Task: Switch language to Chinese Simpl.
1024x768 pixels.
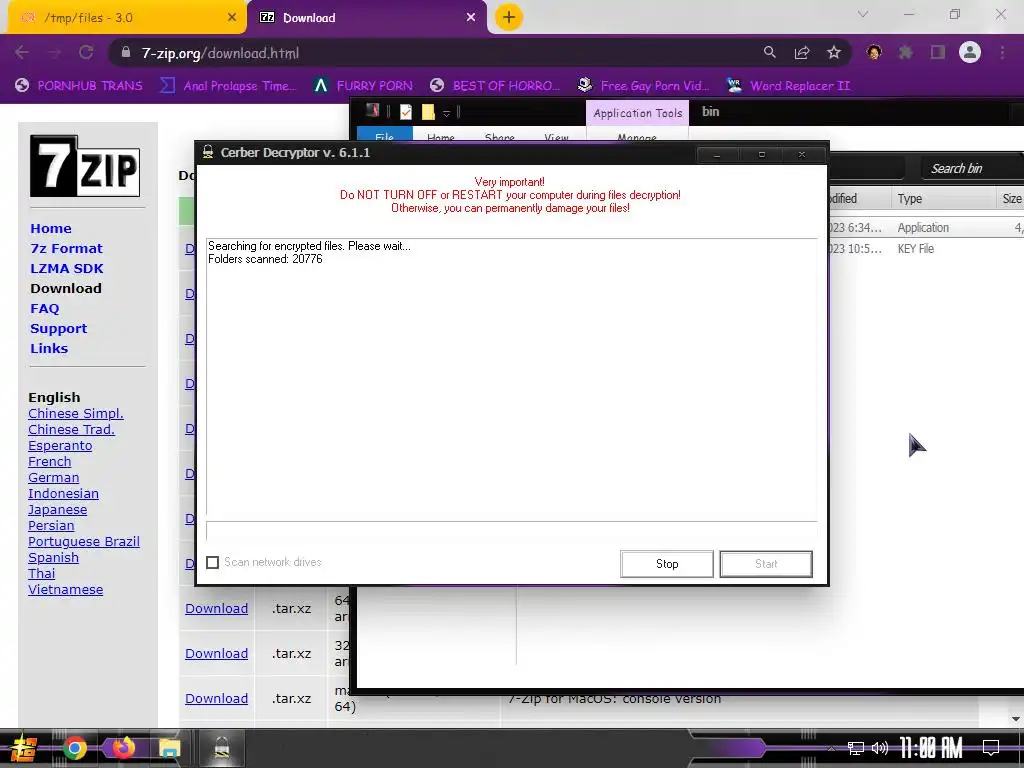Action: tap(76, 413)
